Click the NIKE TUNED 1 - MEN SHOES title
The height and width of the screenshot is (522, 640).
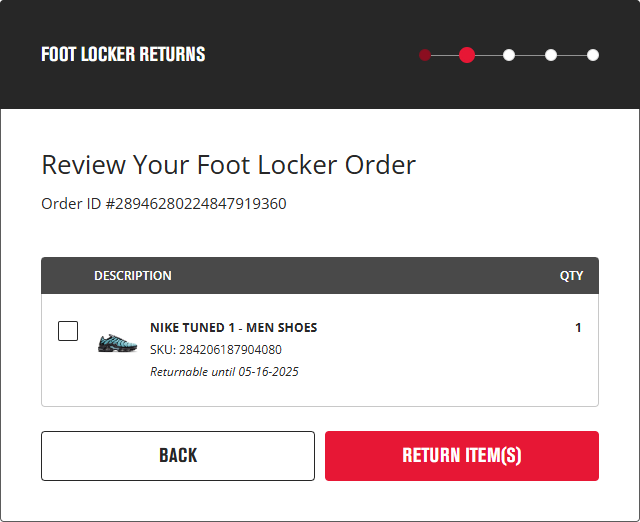[233, 328]
